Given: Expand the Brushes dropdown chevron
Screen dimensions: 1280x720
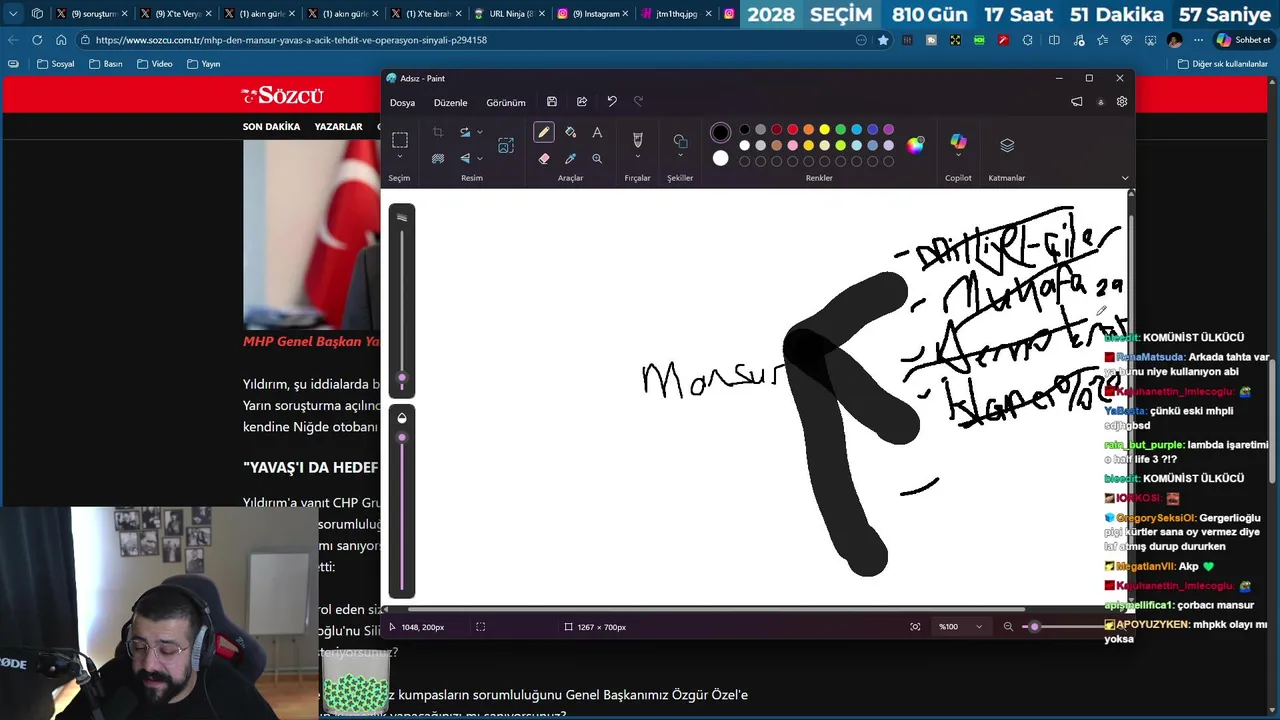Looking at the screenshot, I should (x=637, y=156).
